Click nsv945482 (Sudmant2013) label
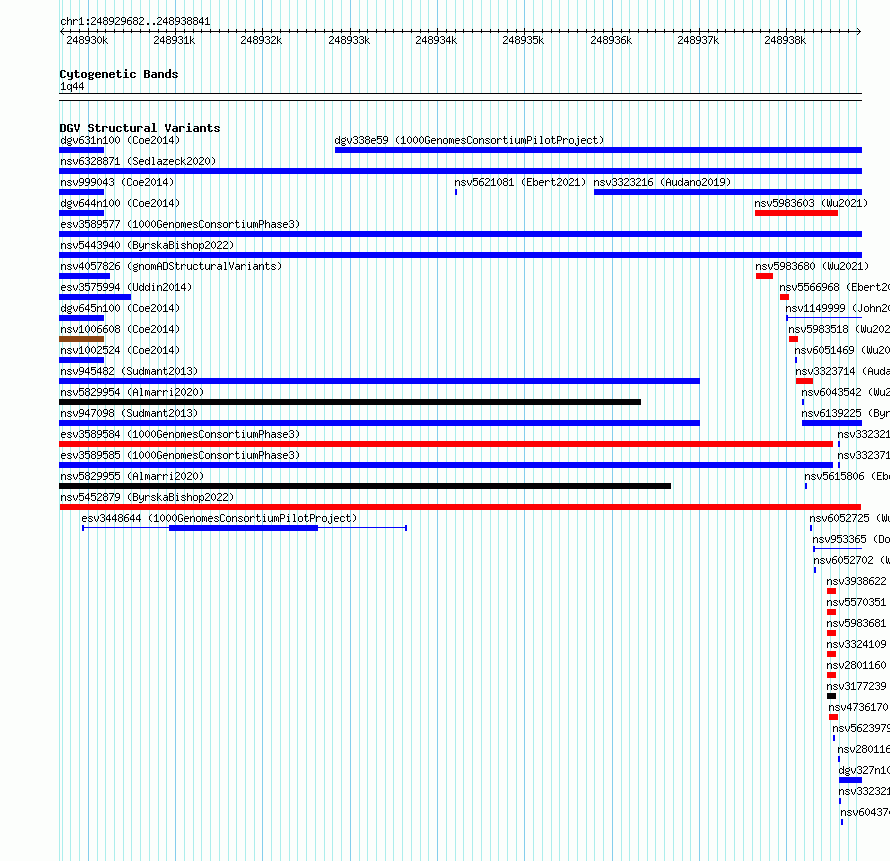 point(129,371)
